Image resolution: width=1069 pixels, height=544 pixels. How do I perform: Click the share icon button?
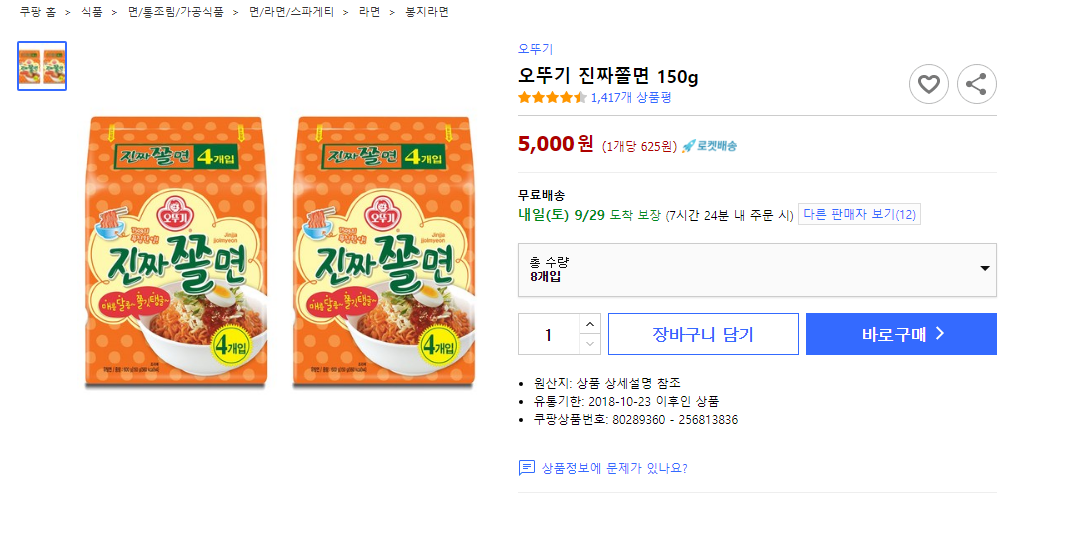point(977,84)
